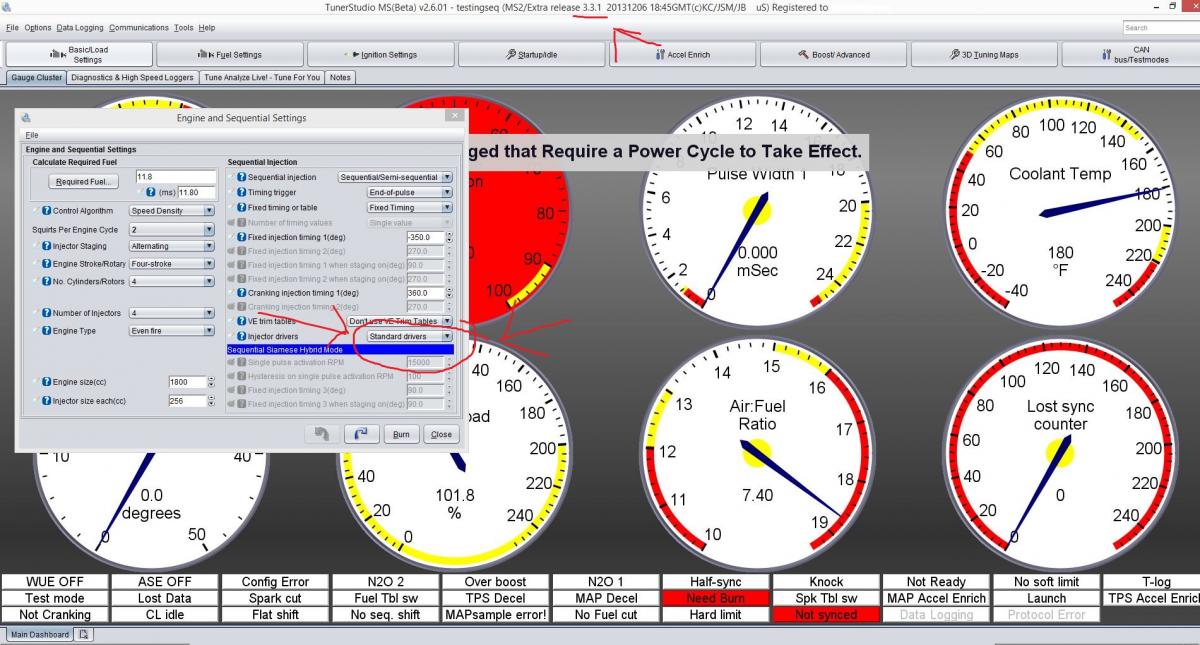The image size is (1200, 645).
Task: Expand the Timing trigger End-of-pulse dropdown
Action: click(446, 192)
